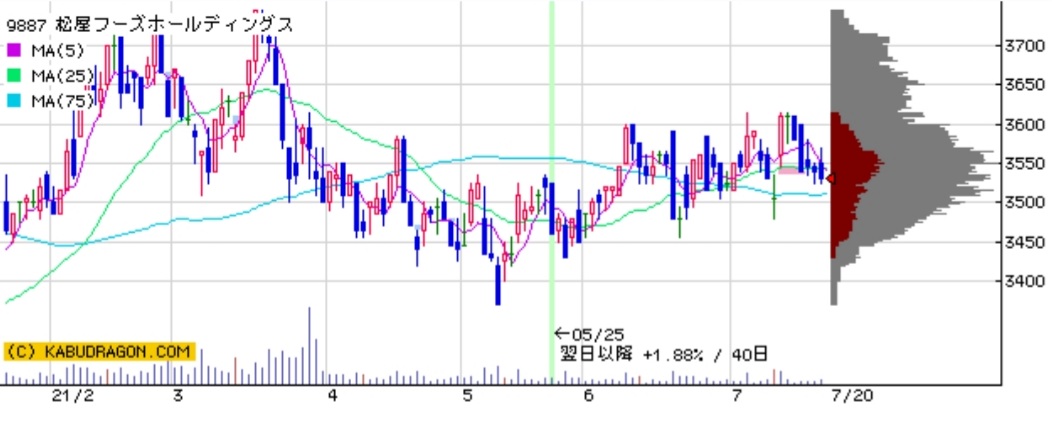Click the 3400 price axis label
This screenshot has height=425, width=1052.
[x=1025, y=281]
